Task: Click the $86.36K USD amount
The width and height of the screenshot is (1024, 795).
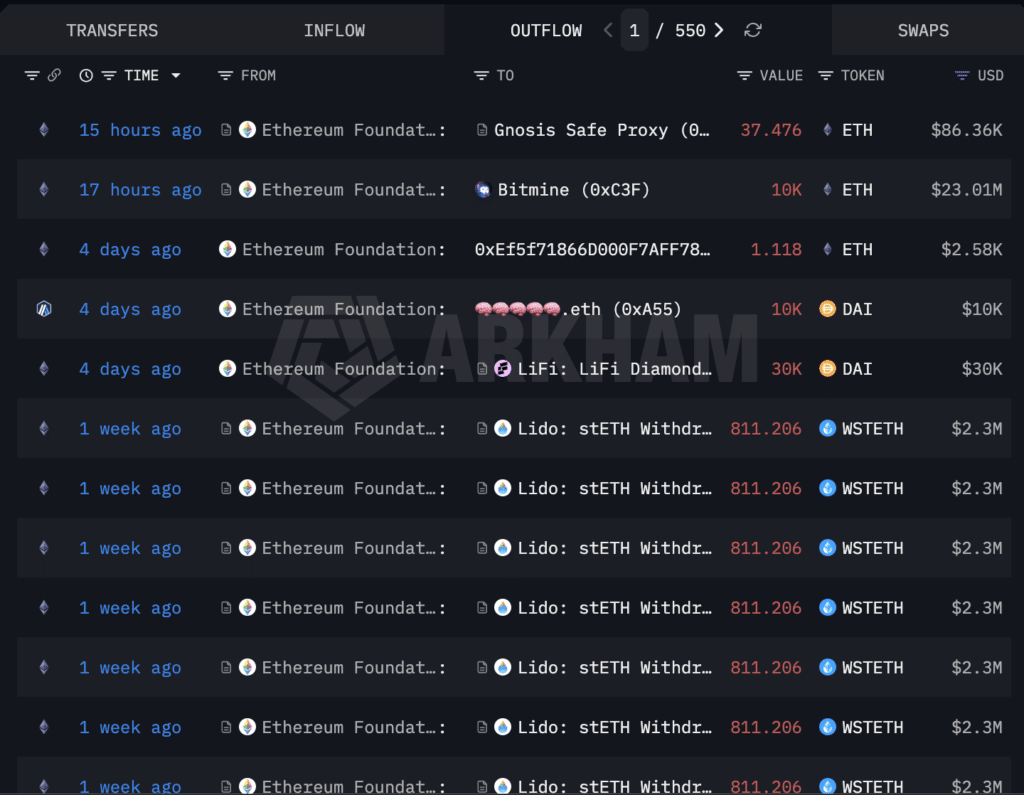Action: click(966, 130)
